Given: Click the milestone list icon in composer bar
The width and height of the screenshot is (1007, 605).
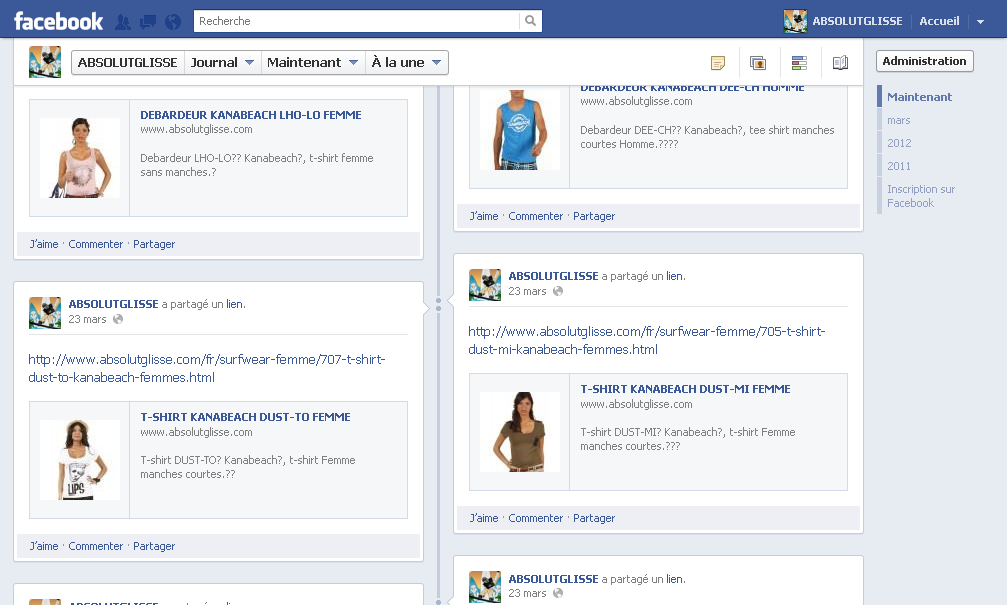Looking at the screenshot, I should click(x=799, y=63).
